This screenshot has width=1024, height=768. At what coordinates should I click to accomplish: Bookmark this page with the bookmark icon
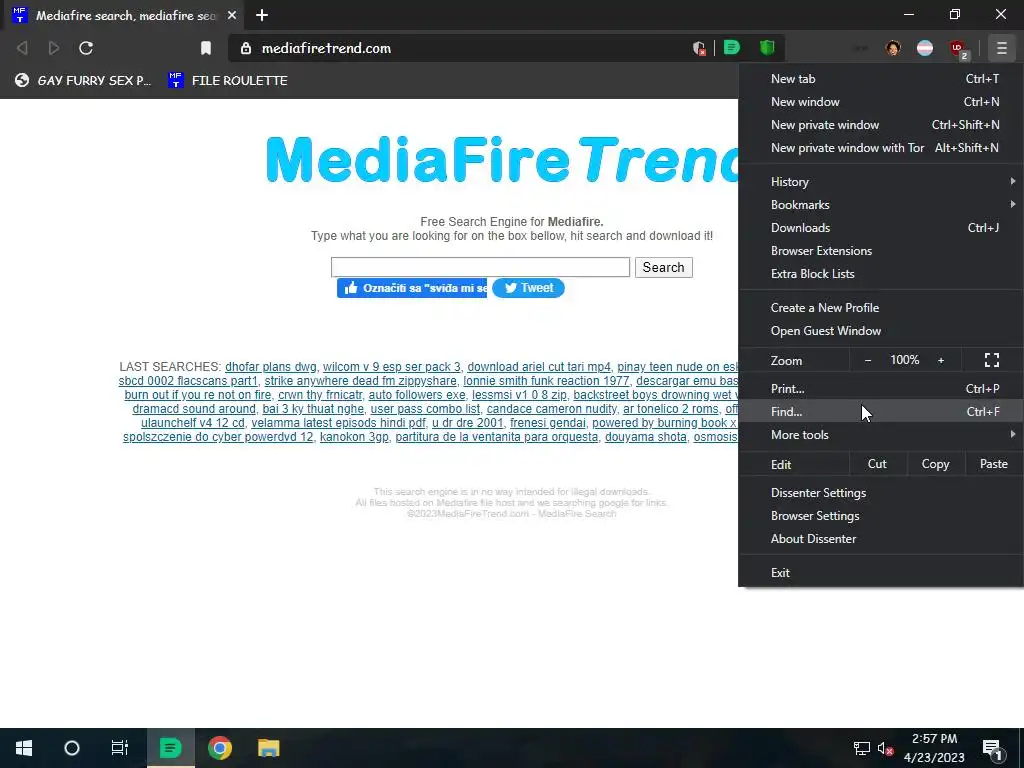[x=206, y=48]
